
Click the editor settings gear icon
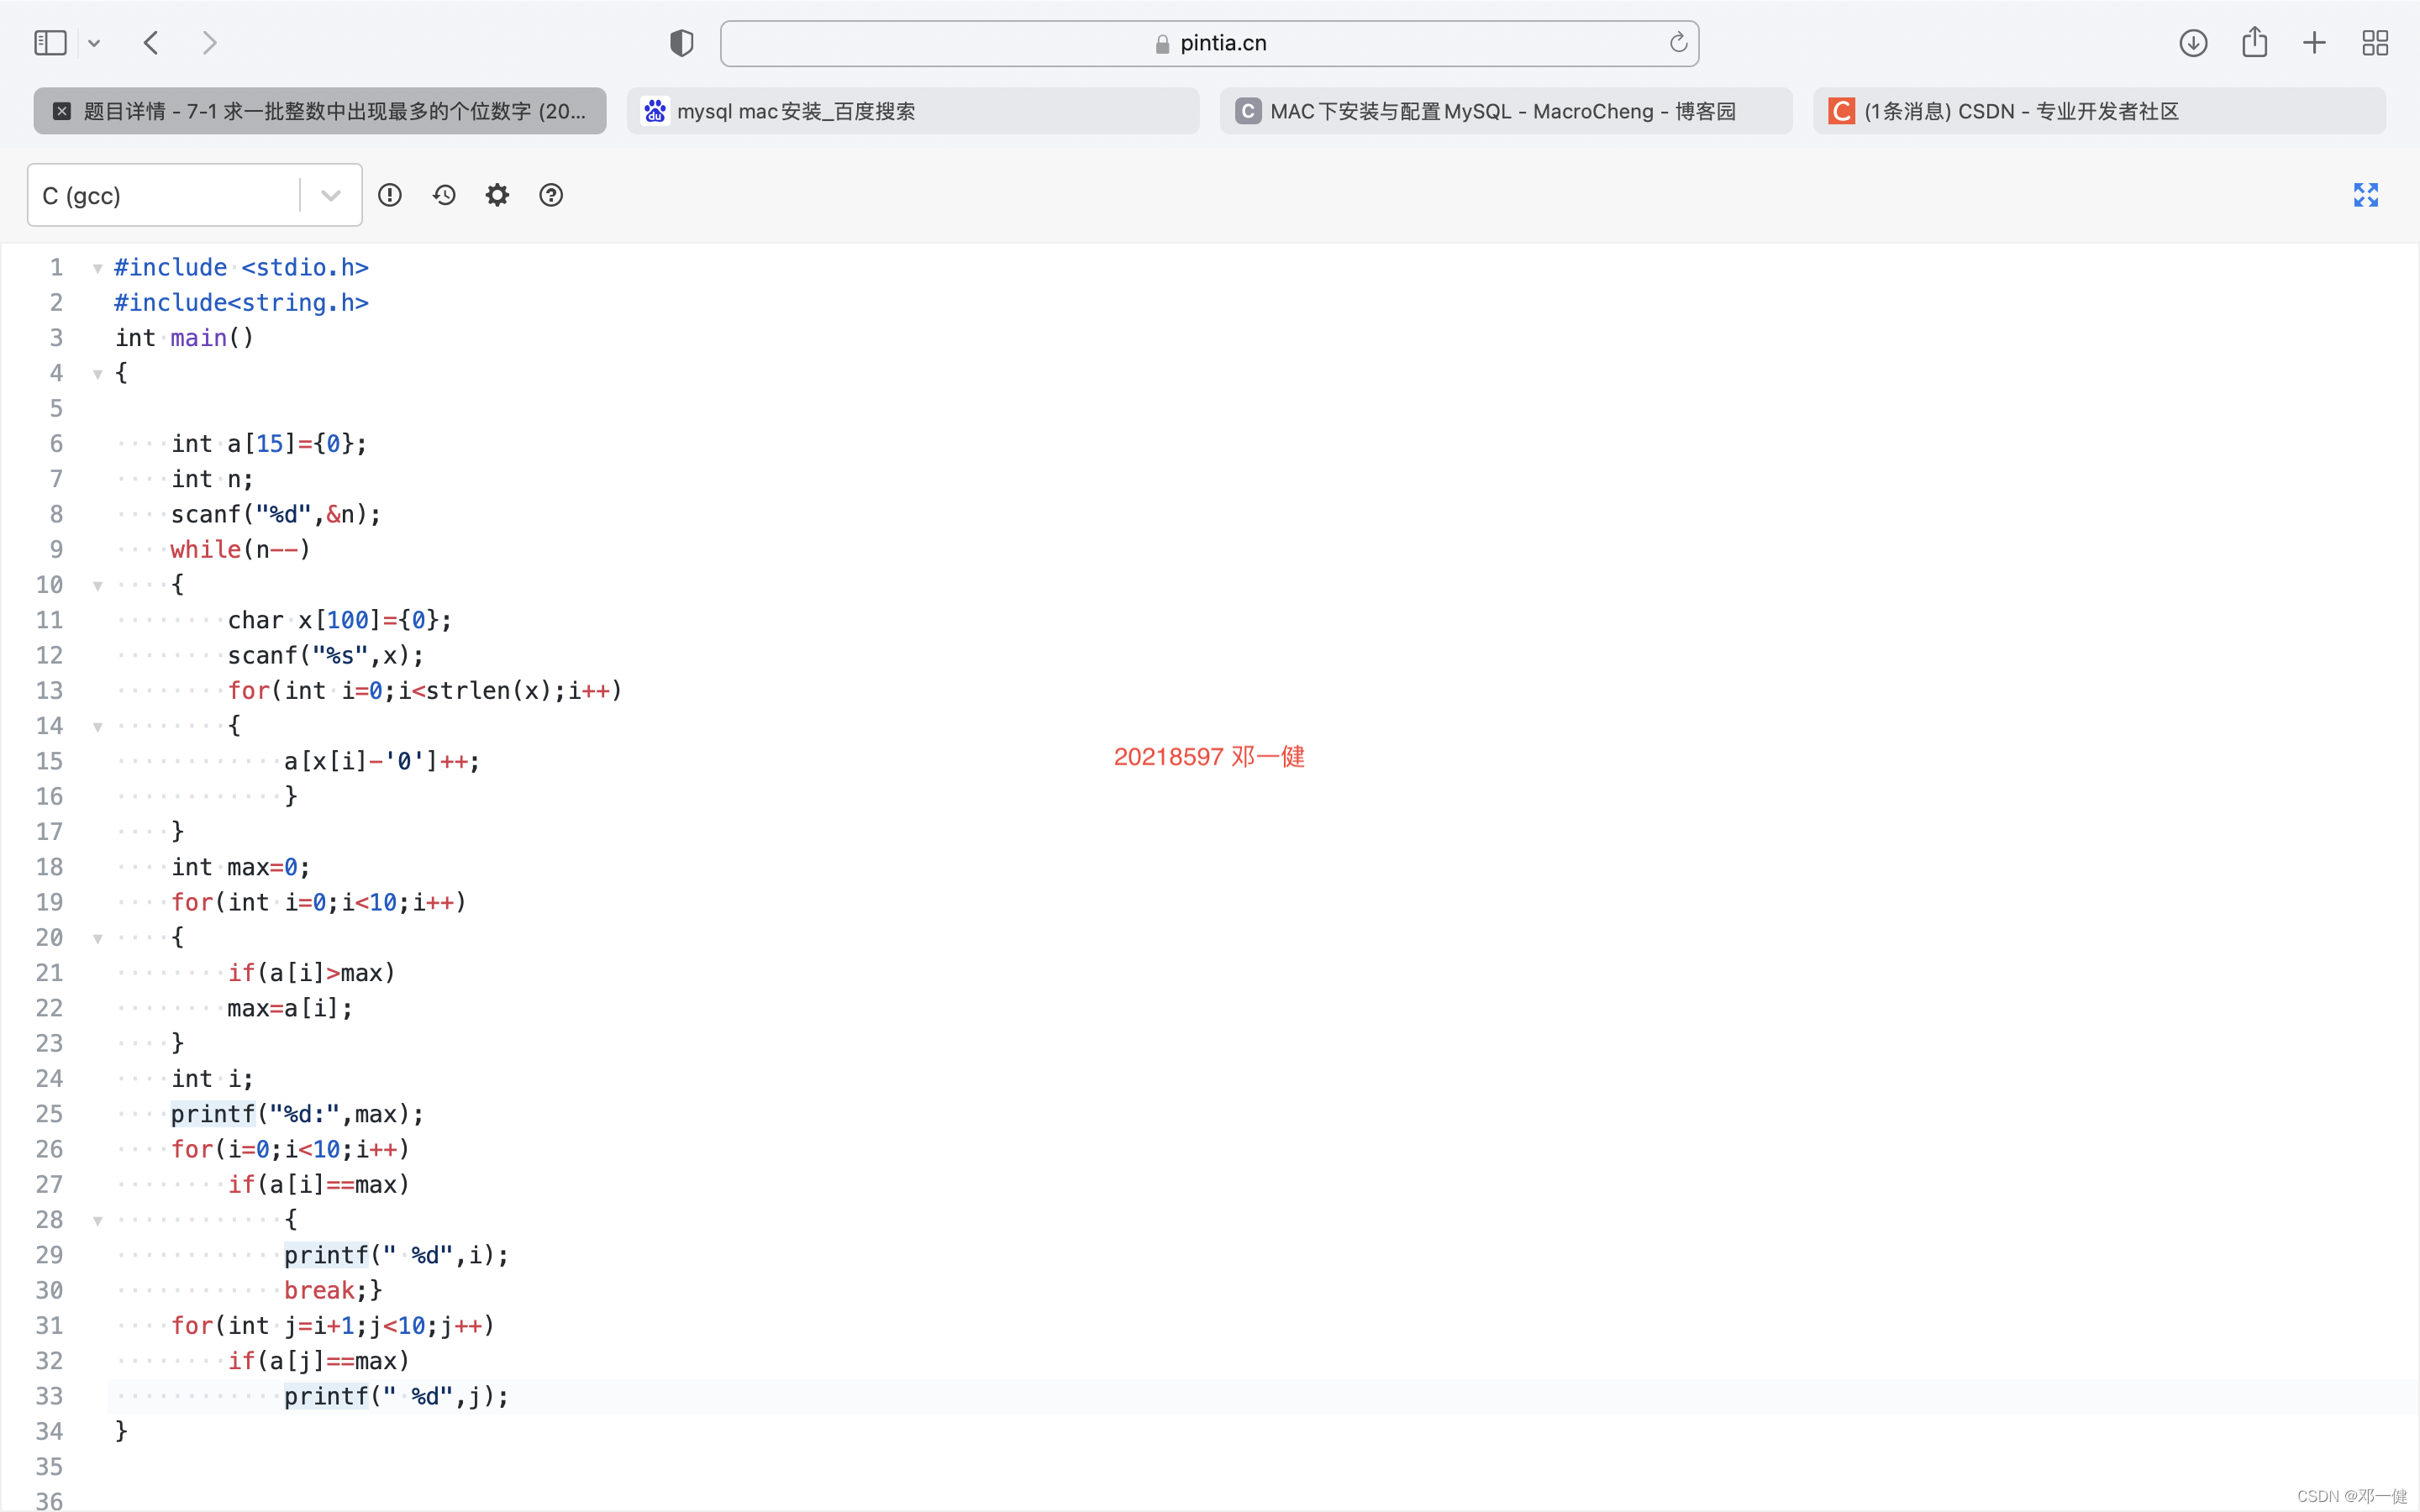[x=497, y=195]
